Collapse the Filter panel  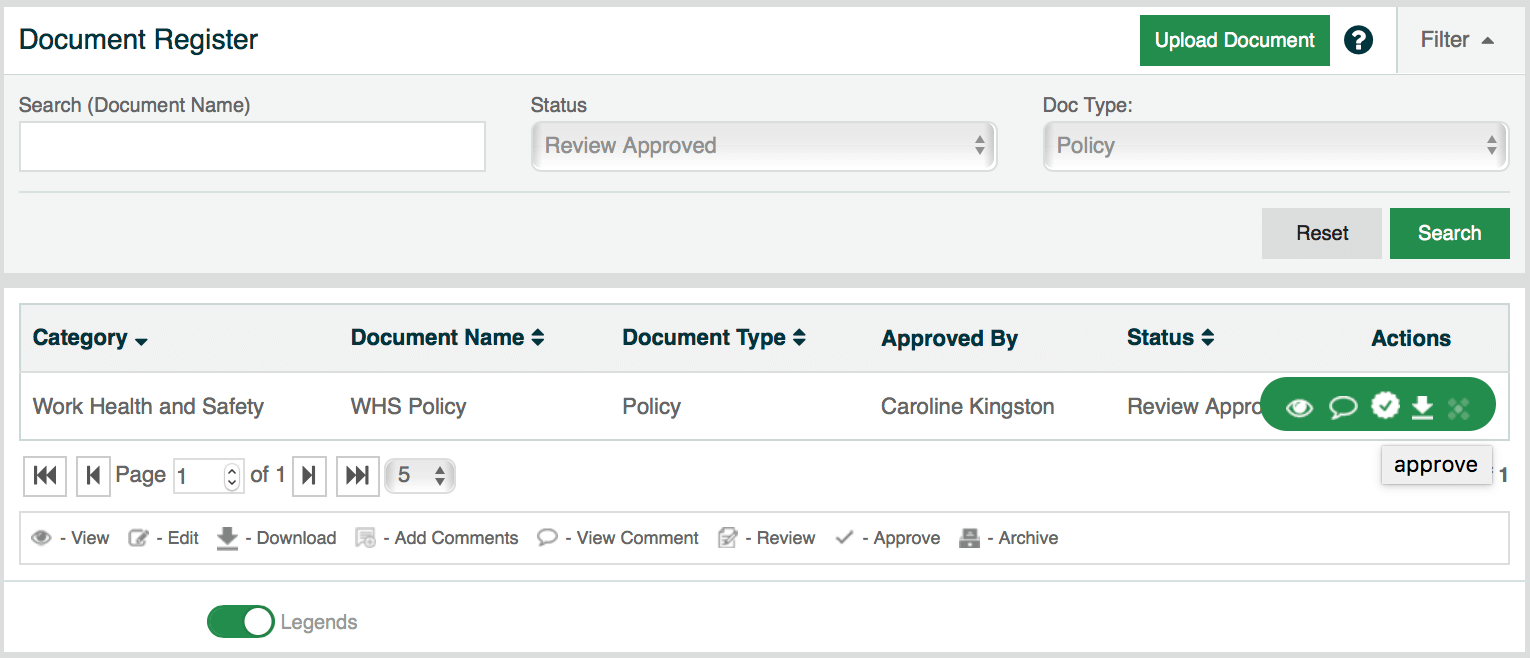(x=1457, y=40)
